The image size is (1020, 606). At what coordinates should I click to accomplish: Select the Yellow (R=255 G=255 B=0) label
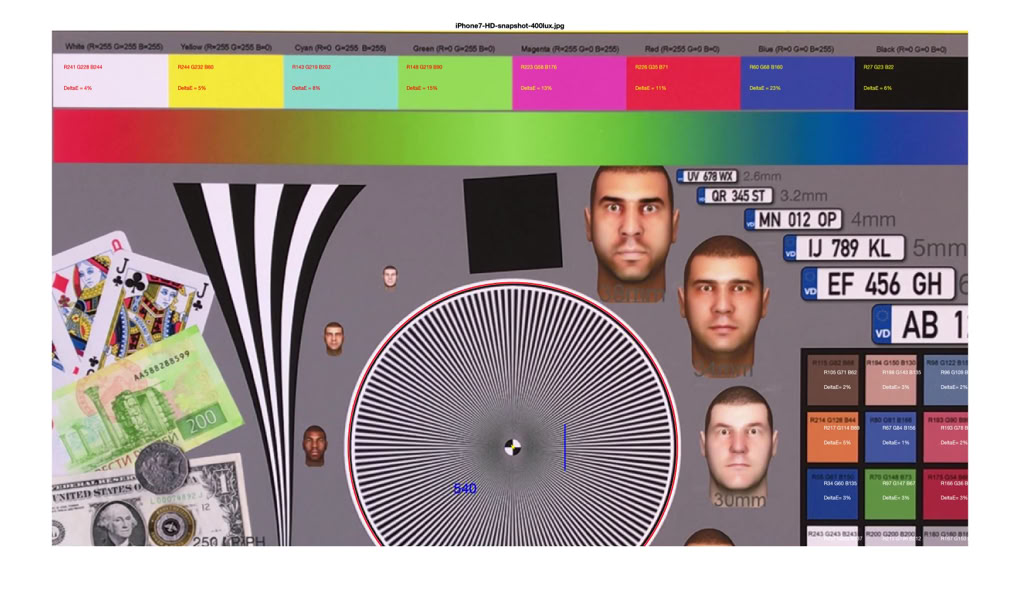coord(226,47)
